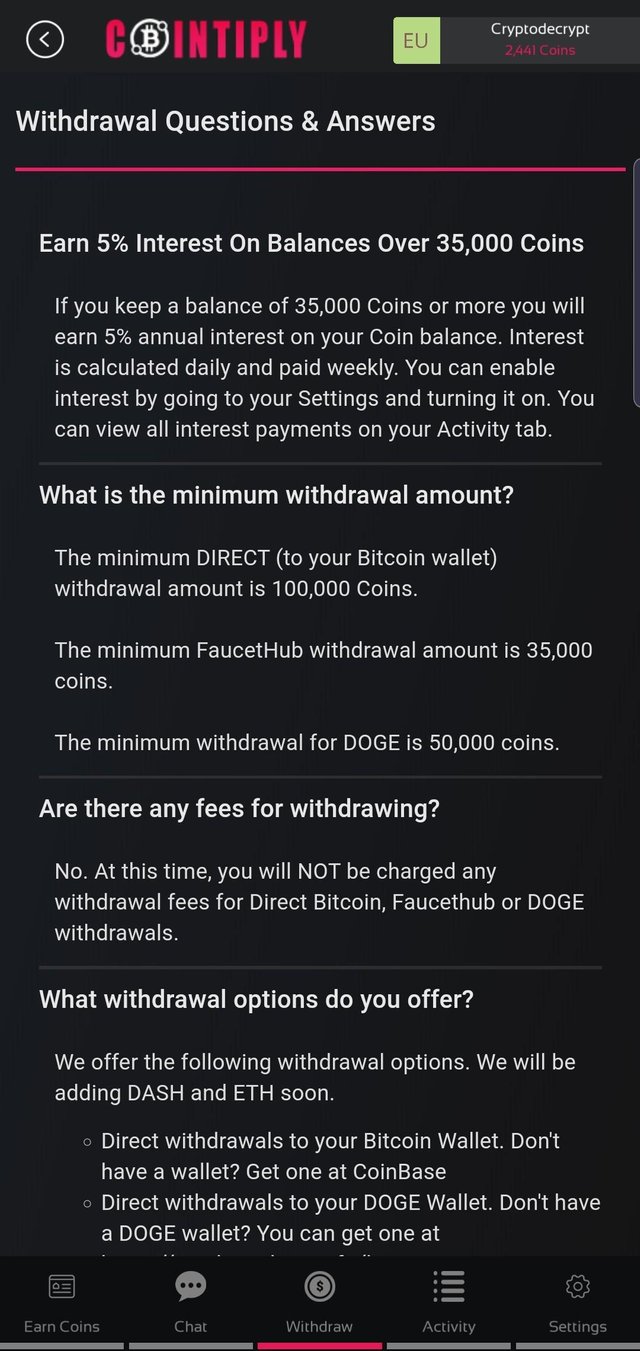Tap the back arrow icon

[x=45, y=40]
